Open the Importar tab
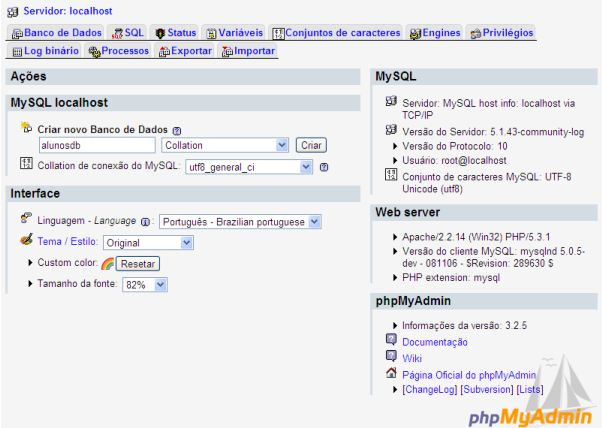602x428 pixels. coord(248,51)
